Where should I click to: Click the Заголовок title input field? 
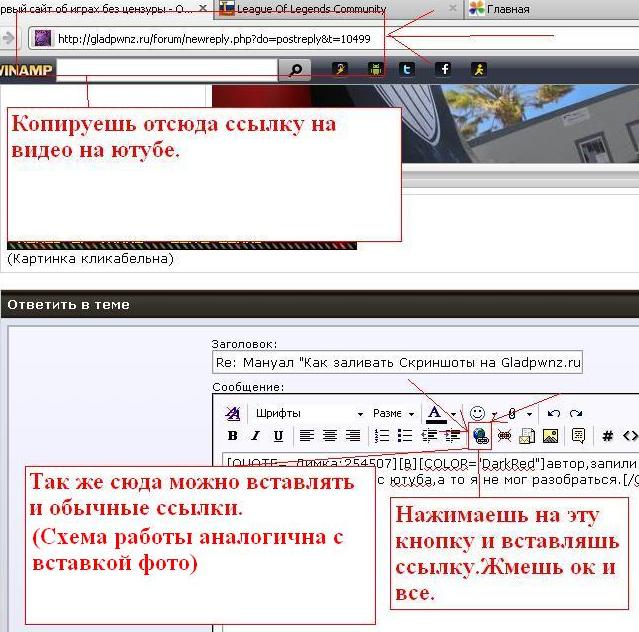[x=397, y=362]
